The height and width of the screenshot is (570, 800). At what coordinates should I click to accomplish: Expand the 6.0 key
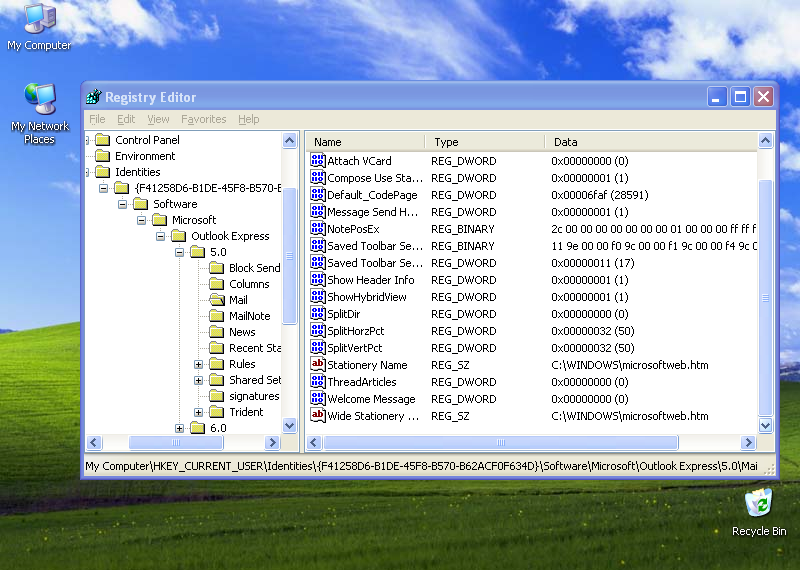tap(179, 428)
